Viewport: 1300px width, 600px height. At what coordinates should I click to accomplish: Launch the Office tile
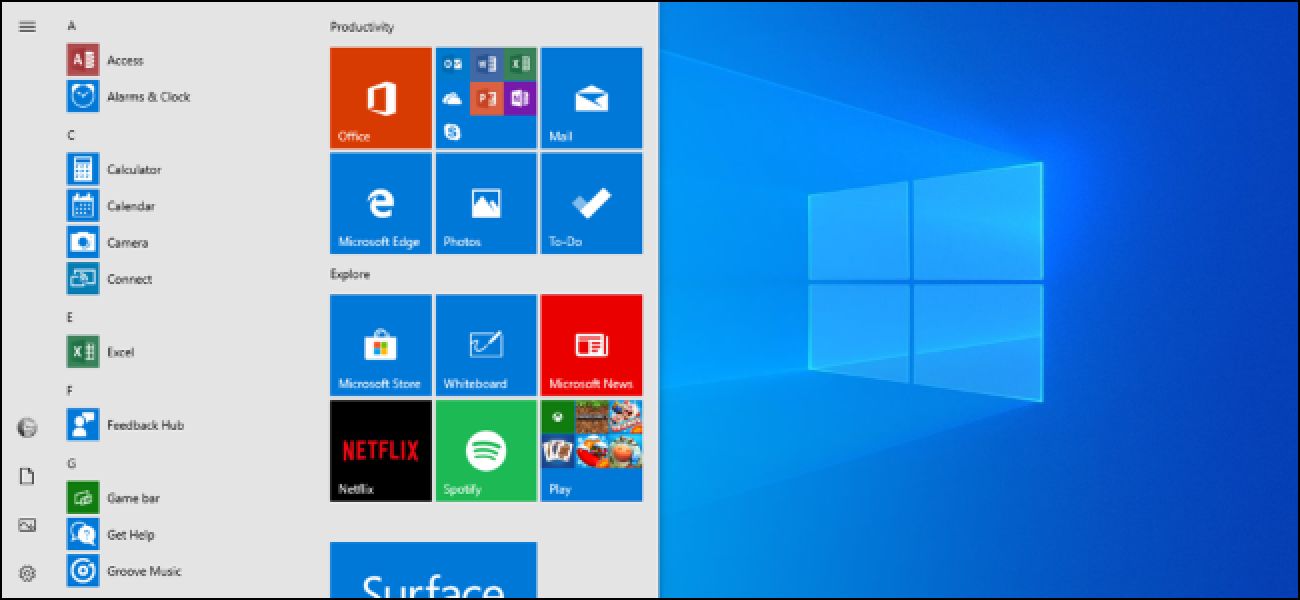click(x=380, y=97)
